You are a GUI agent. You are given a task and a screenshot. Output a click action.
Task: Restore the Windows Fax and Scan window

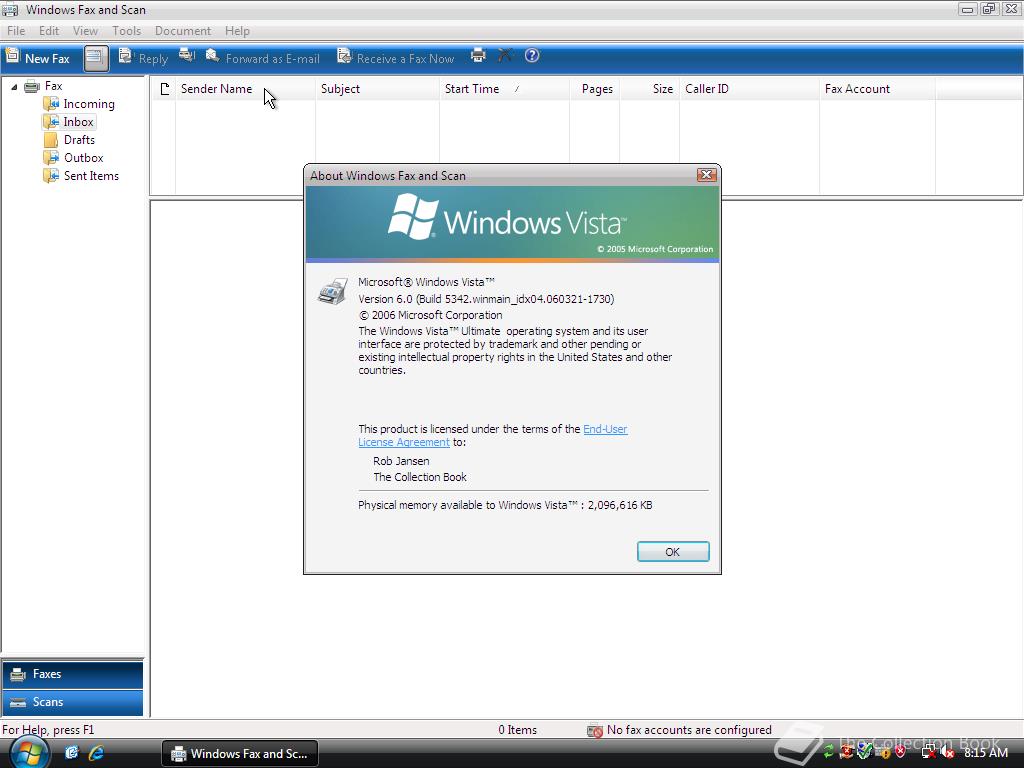989,8
